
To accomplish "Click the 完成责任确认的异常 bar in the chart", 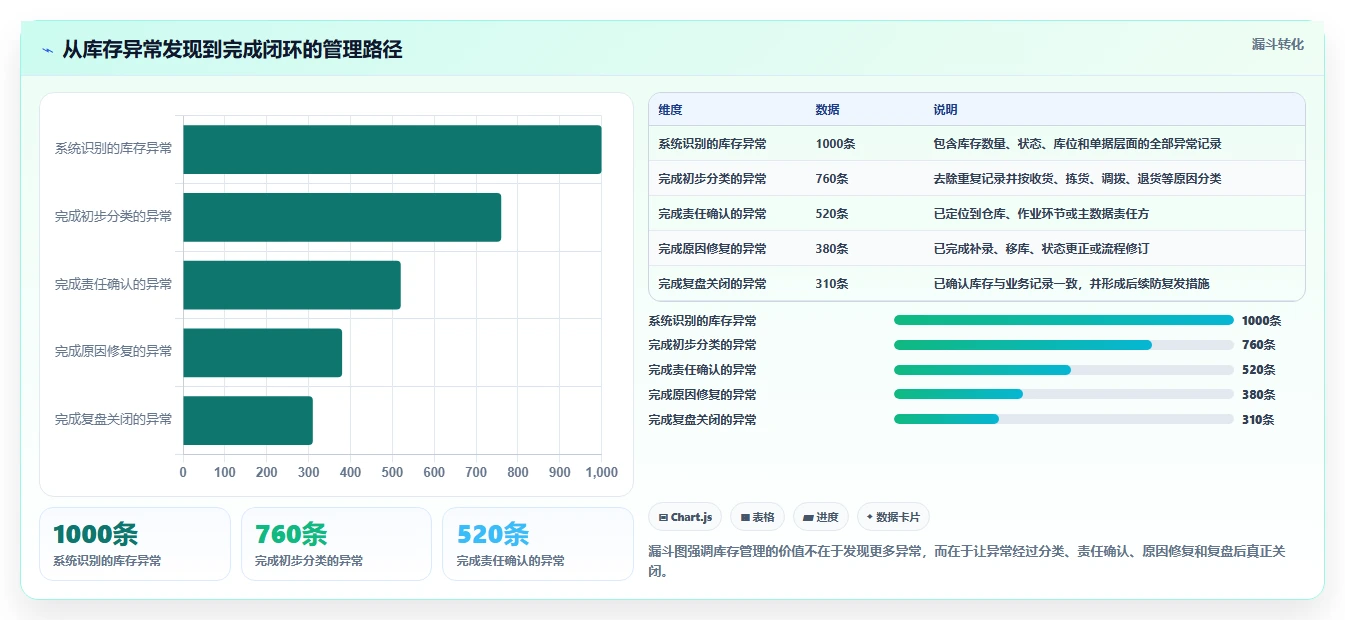I will click(292, 285).
